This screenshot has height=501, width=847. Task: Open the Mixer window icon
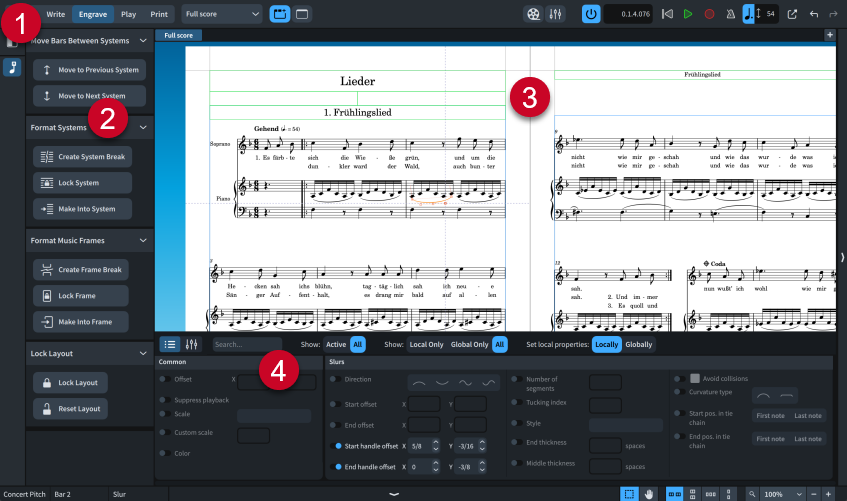click(557, 14)
